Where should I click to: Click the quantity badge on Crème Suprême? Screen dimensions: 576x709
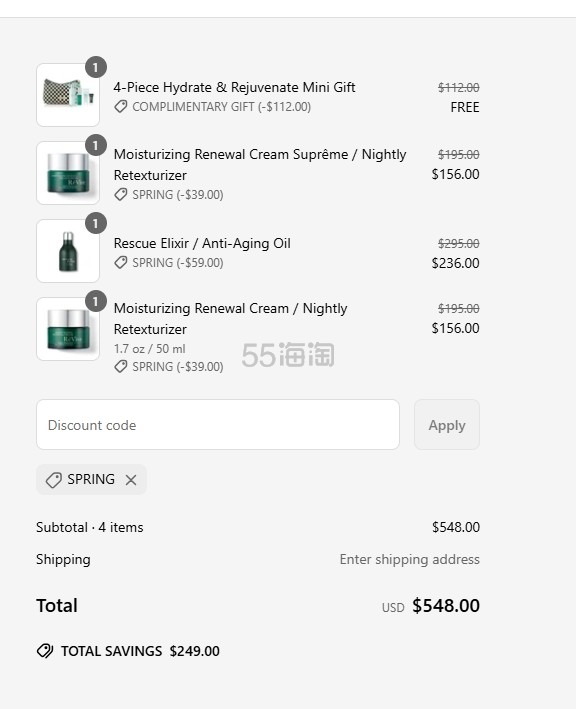pyautogui.click(x=96, y=145)
